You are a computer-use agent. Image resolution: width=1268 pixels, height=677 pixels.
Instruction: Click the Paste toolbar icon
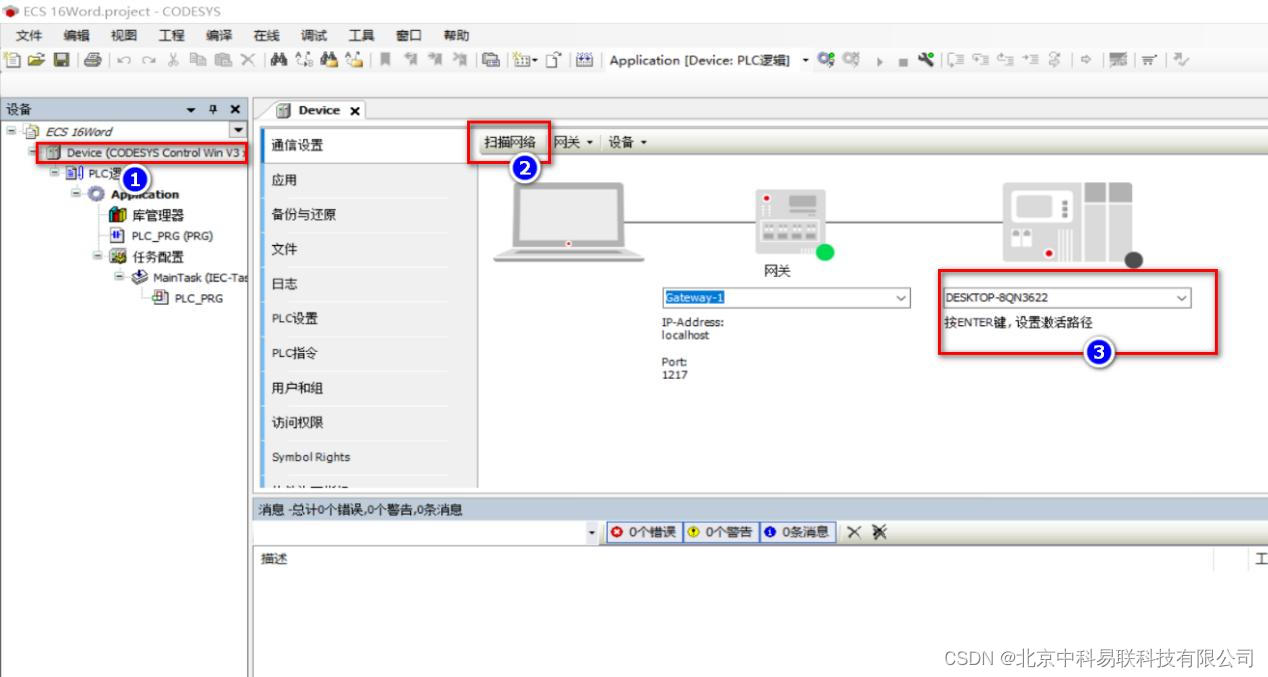point(222,60)
